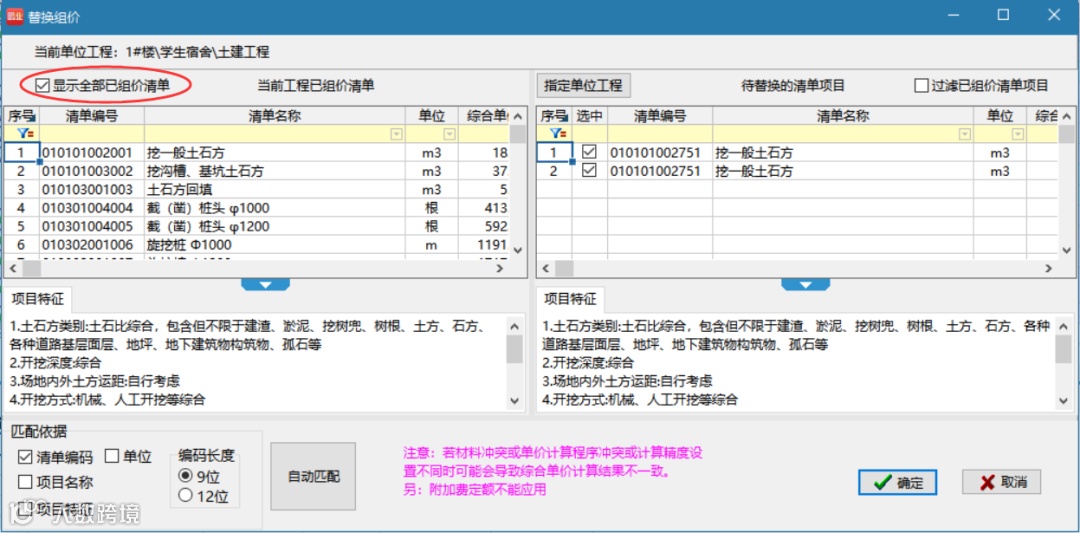Select row 旋挖桩 Φ1000

[x=256, y=245]
